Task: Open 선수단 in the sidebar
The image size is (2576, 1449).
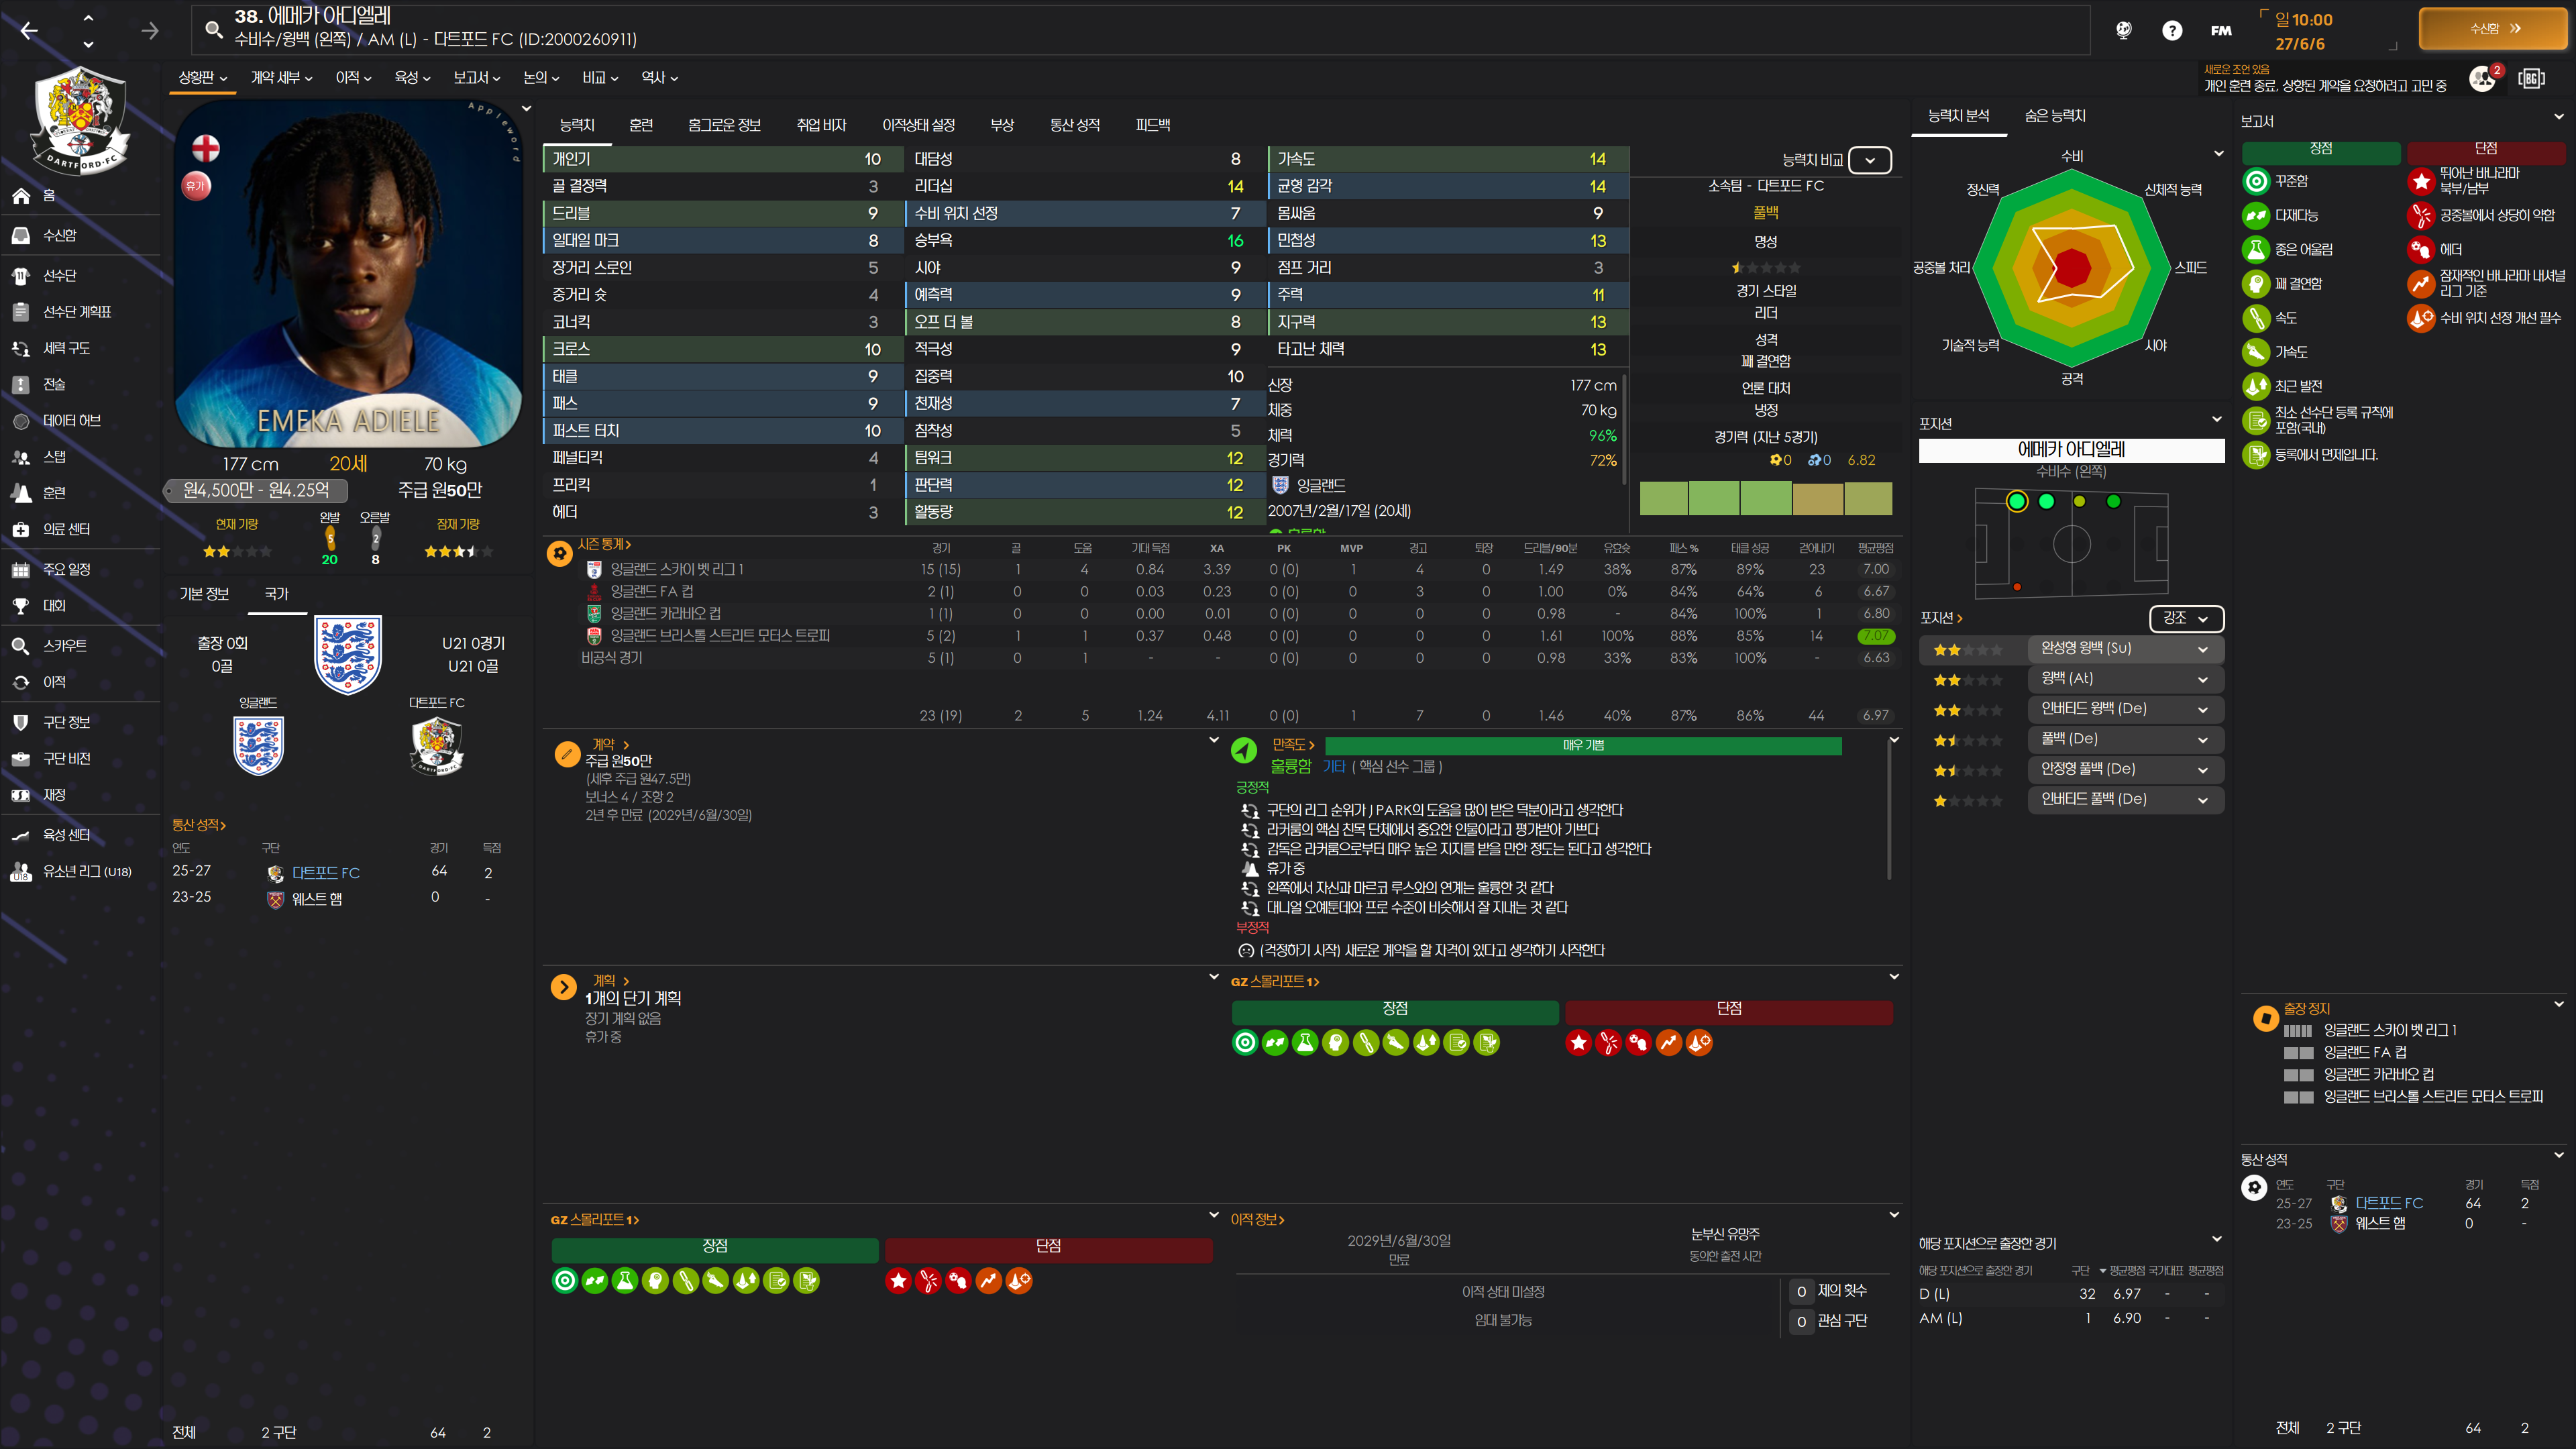Action: point(59,276)
